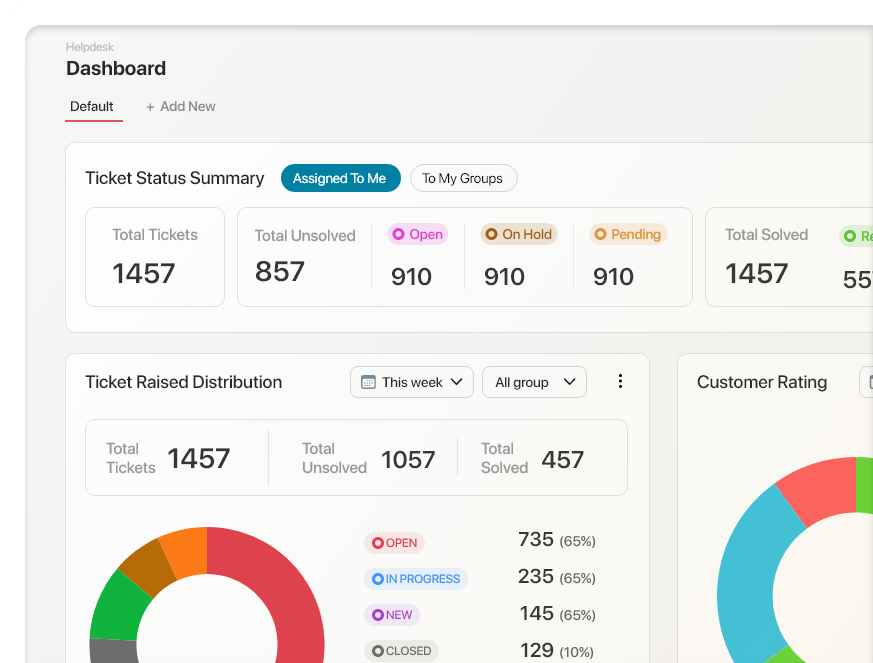The image size is (873, 663).
Task: Select the Assigned To Me filter
Action: click(x=341, y=178)
